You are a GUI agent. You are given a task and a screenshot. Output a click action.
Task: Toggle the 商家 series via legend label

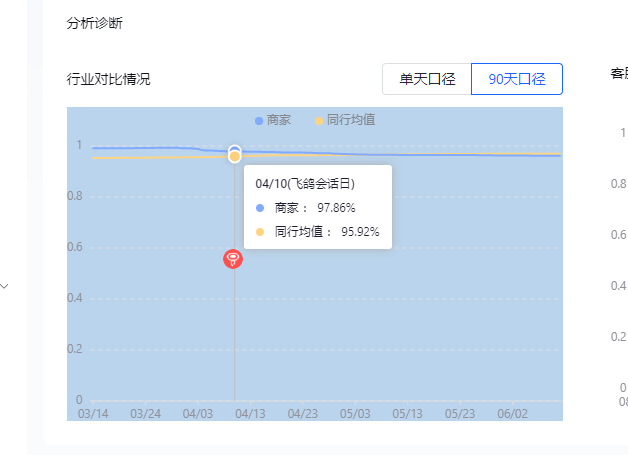tap(279, 120)
